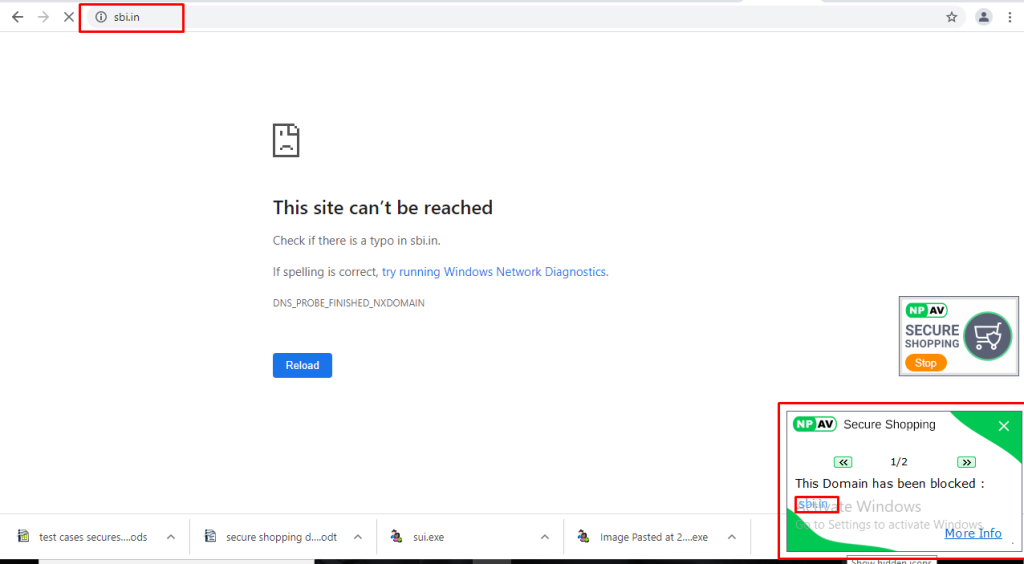The image size is (1024, 564).
Task: Click the browser back arrow
Action: (x=17, y=17)
